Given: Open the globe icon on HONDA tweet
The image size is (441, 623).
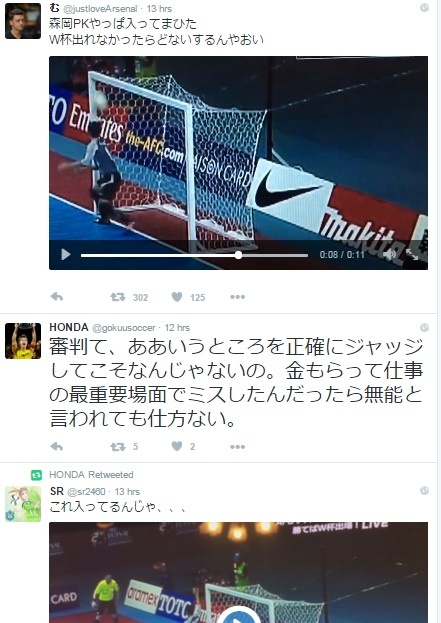Looking at the screenshot, I should point(424,327).
